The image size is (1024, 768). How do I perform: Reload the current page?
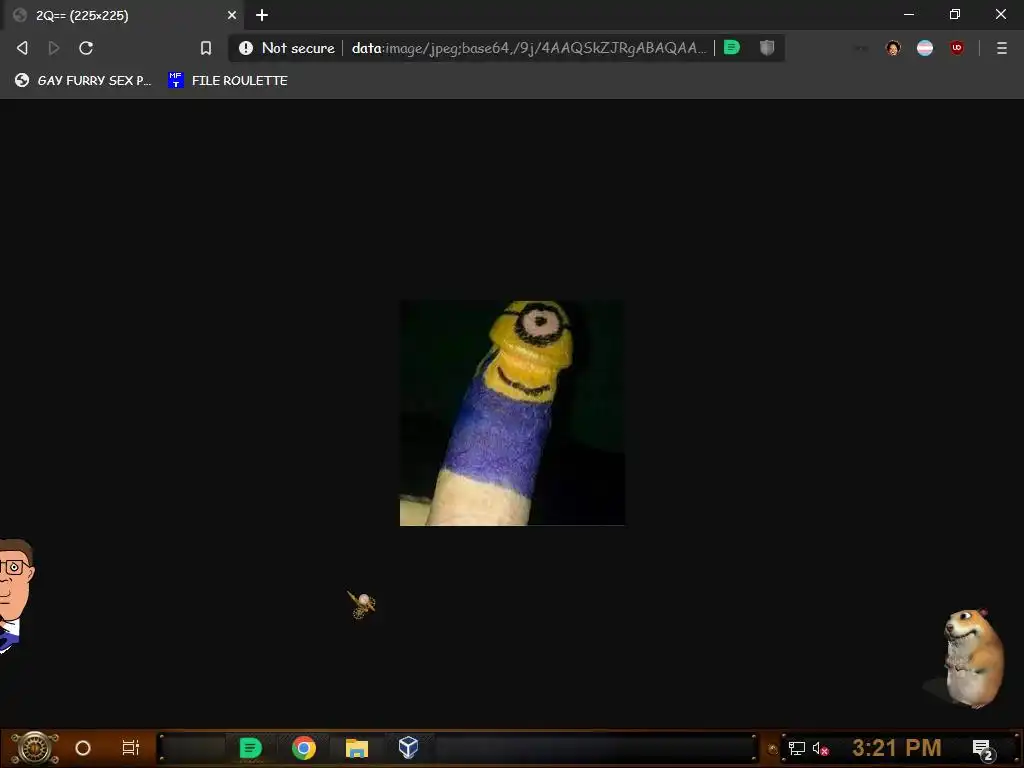[x=86, y=48]
